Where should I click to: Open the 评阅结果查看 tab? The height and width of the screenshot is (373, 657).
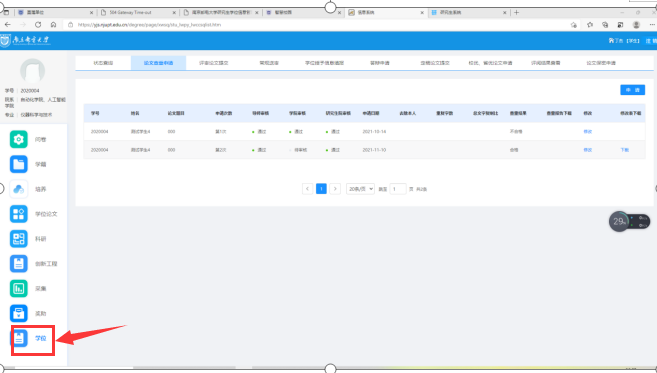[x=546, y=63]
